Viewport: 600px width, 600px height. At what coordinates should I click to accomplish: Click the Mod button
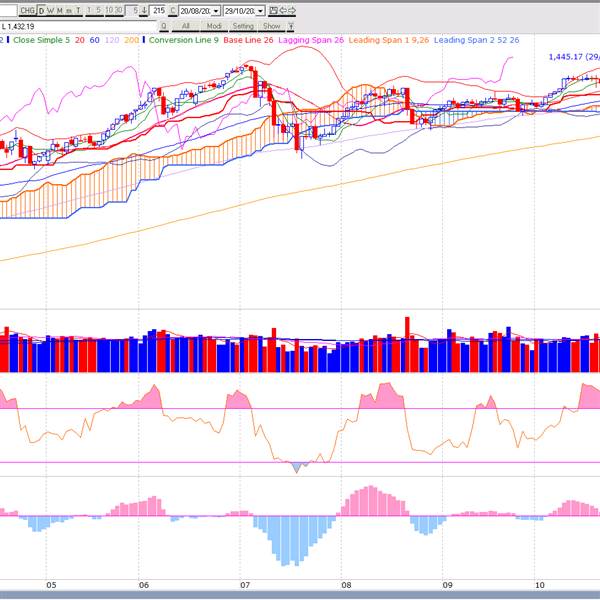[214, 26]
